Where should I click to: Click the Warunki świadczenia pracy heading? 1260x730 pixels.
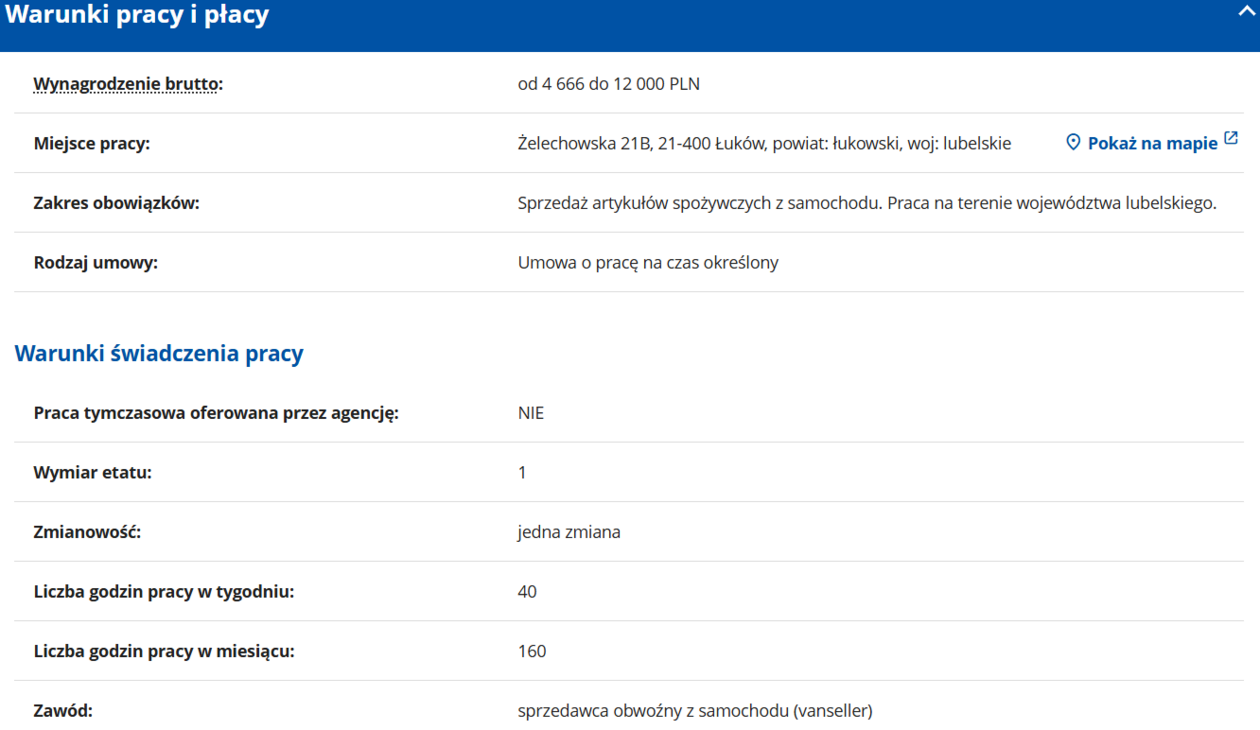(159, 353)
